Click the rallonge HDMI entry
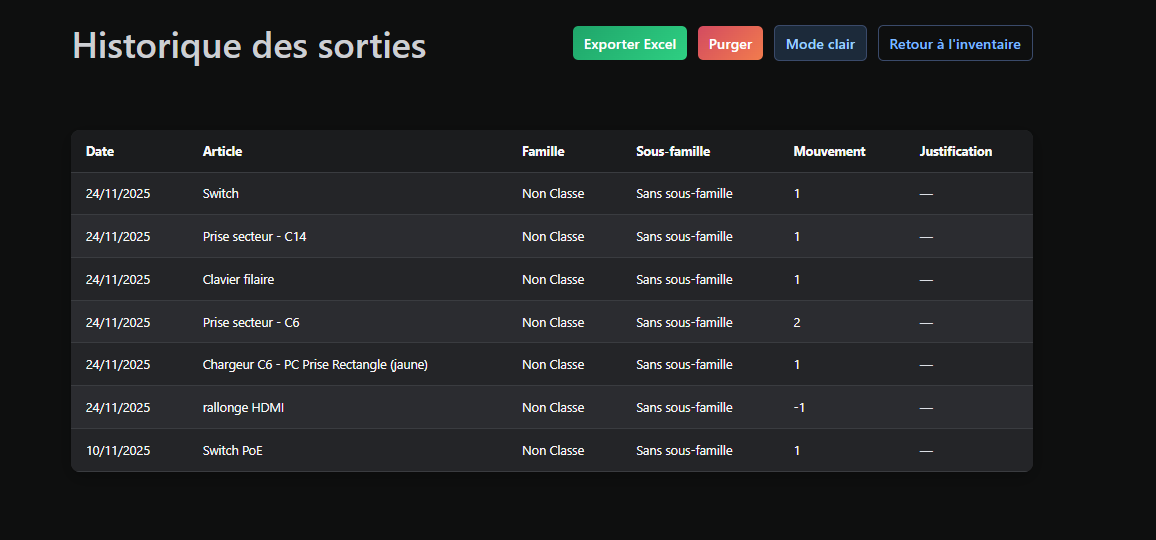The height and width of the screenshot is (540, 1156). [x=243, y=408]
